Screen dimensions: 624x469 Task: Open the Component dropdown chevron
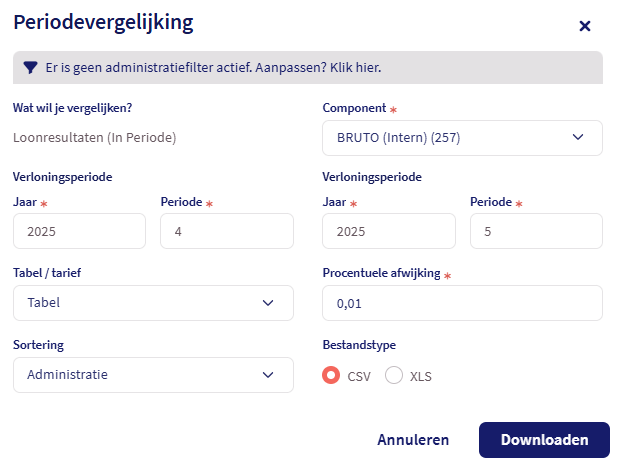578,138
